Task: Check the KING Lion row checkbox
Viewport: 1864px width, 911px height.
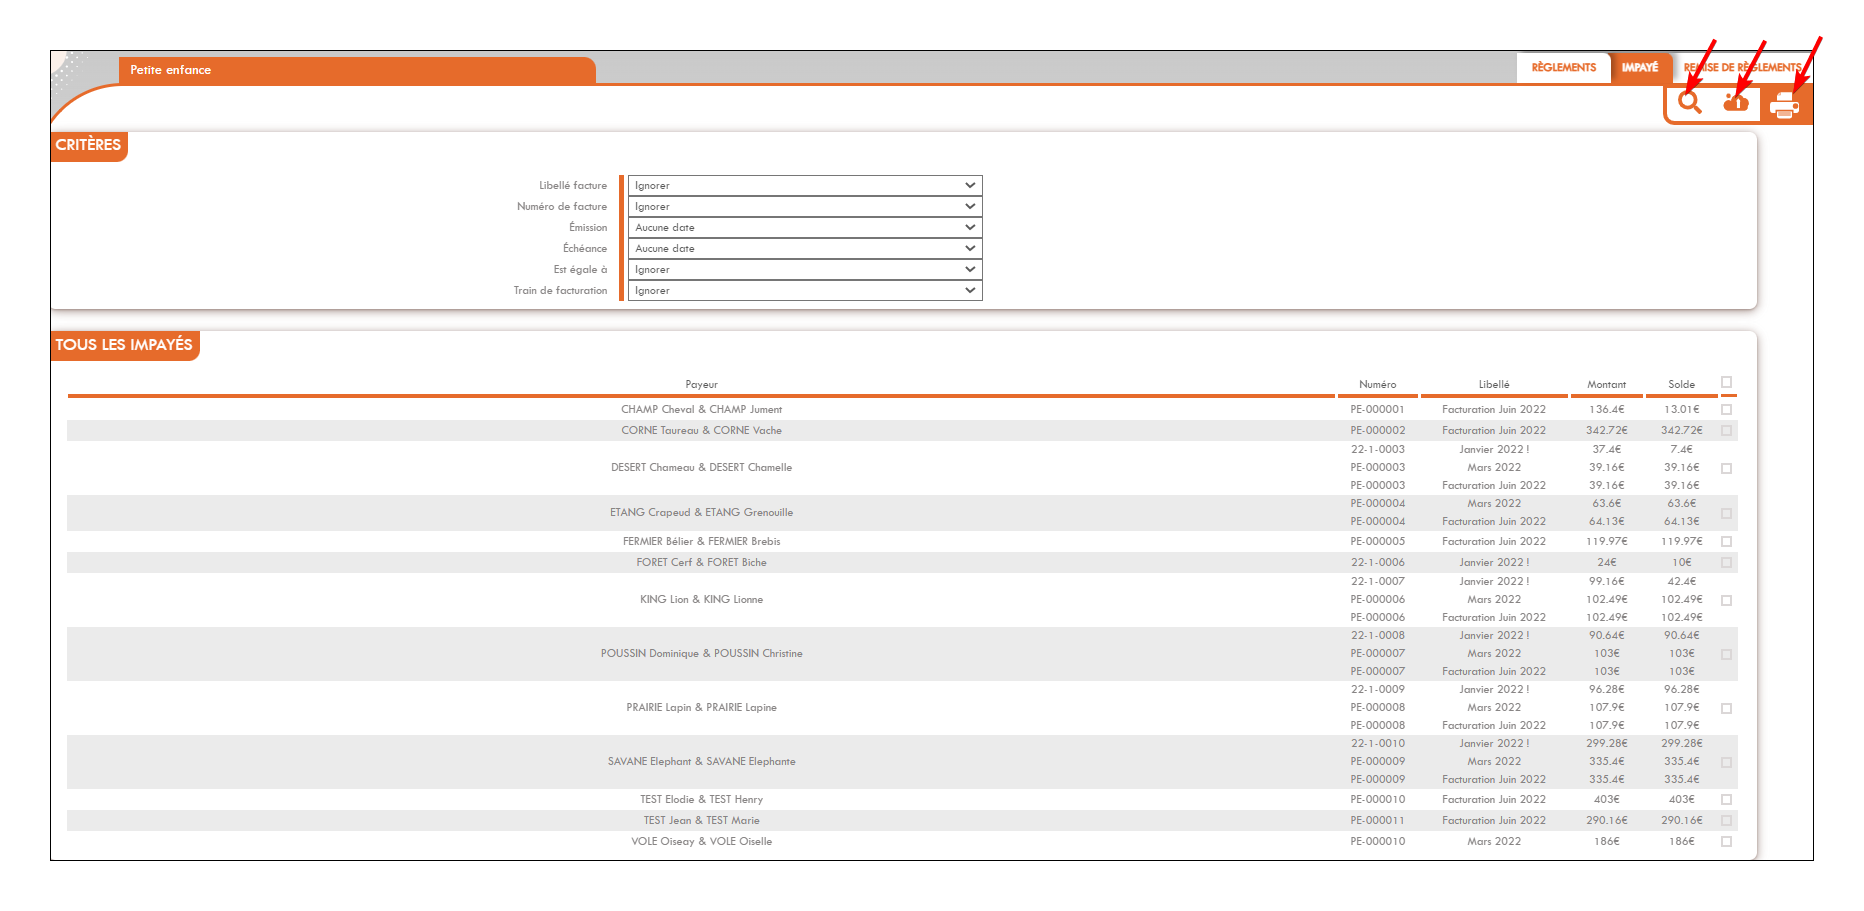Action: 1726,600
